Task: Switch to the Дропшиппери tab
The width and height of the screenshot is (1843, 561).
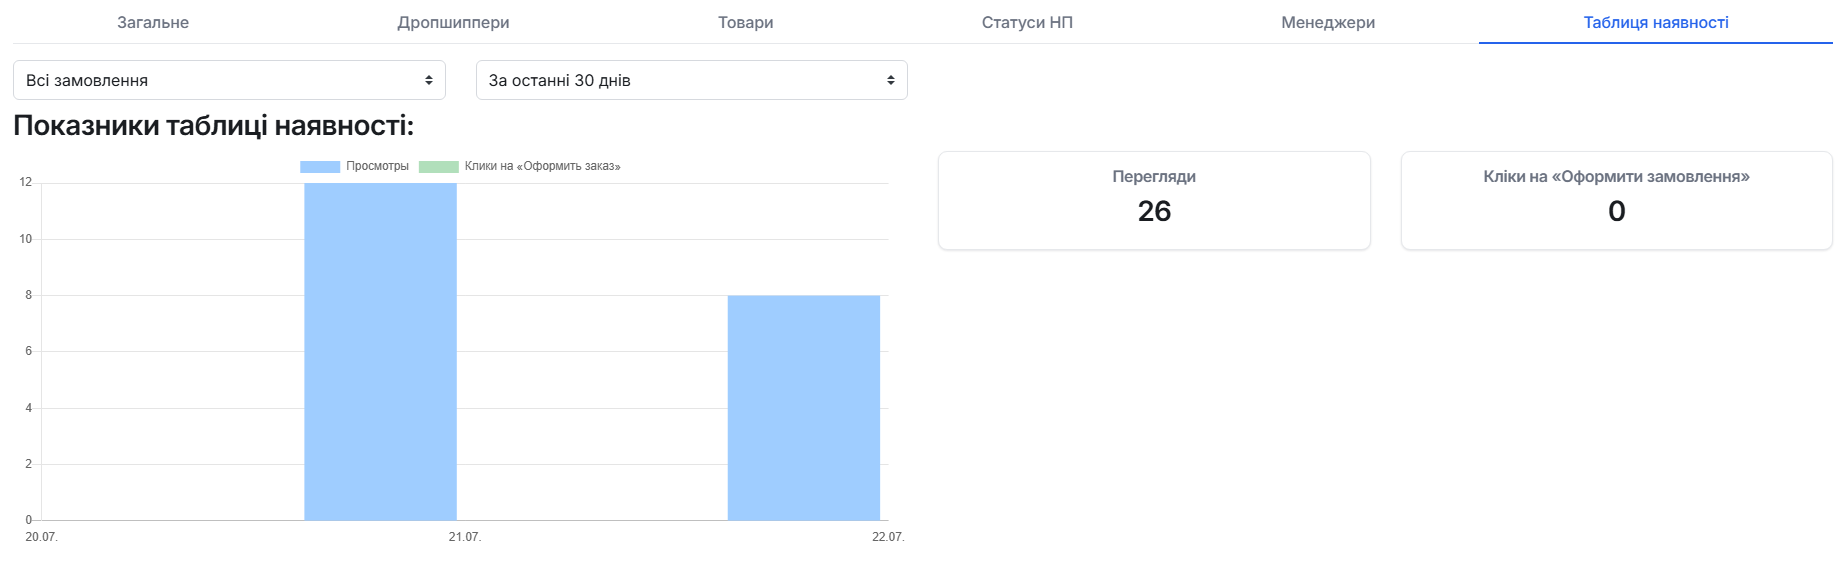Action: coord(453,22)
